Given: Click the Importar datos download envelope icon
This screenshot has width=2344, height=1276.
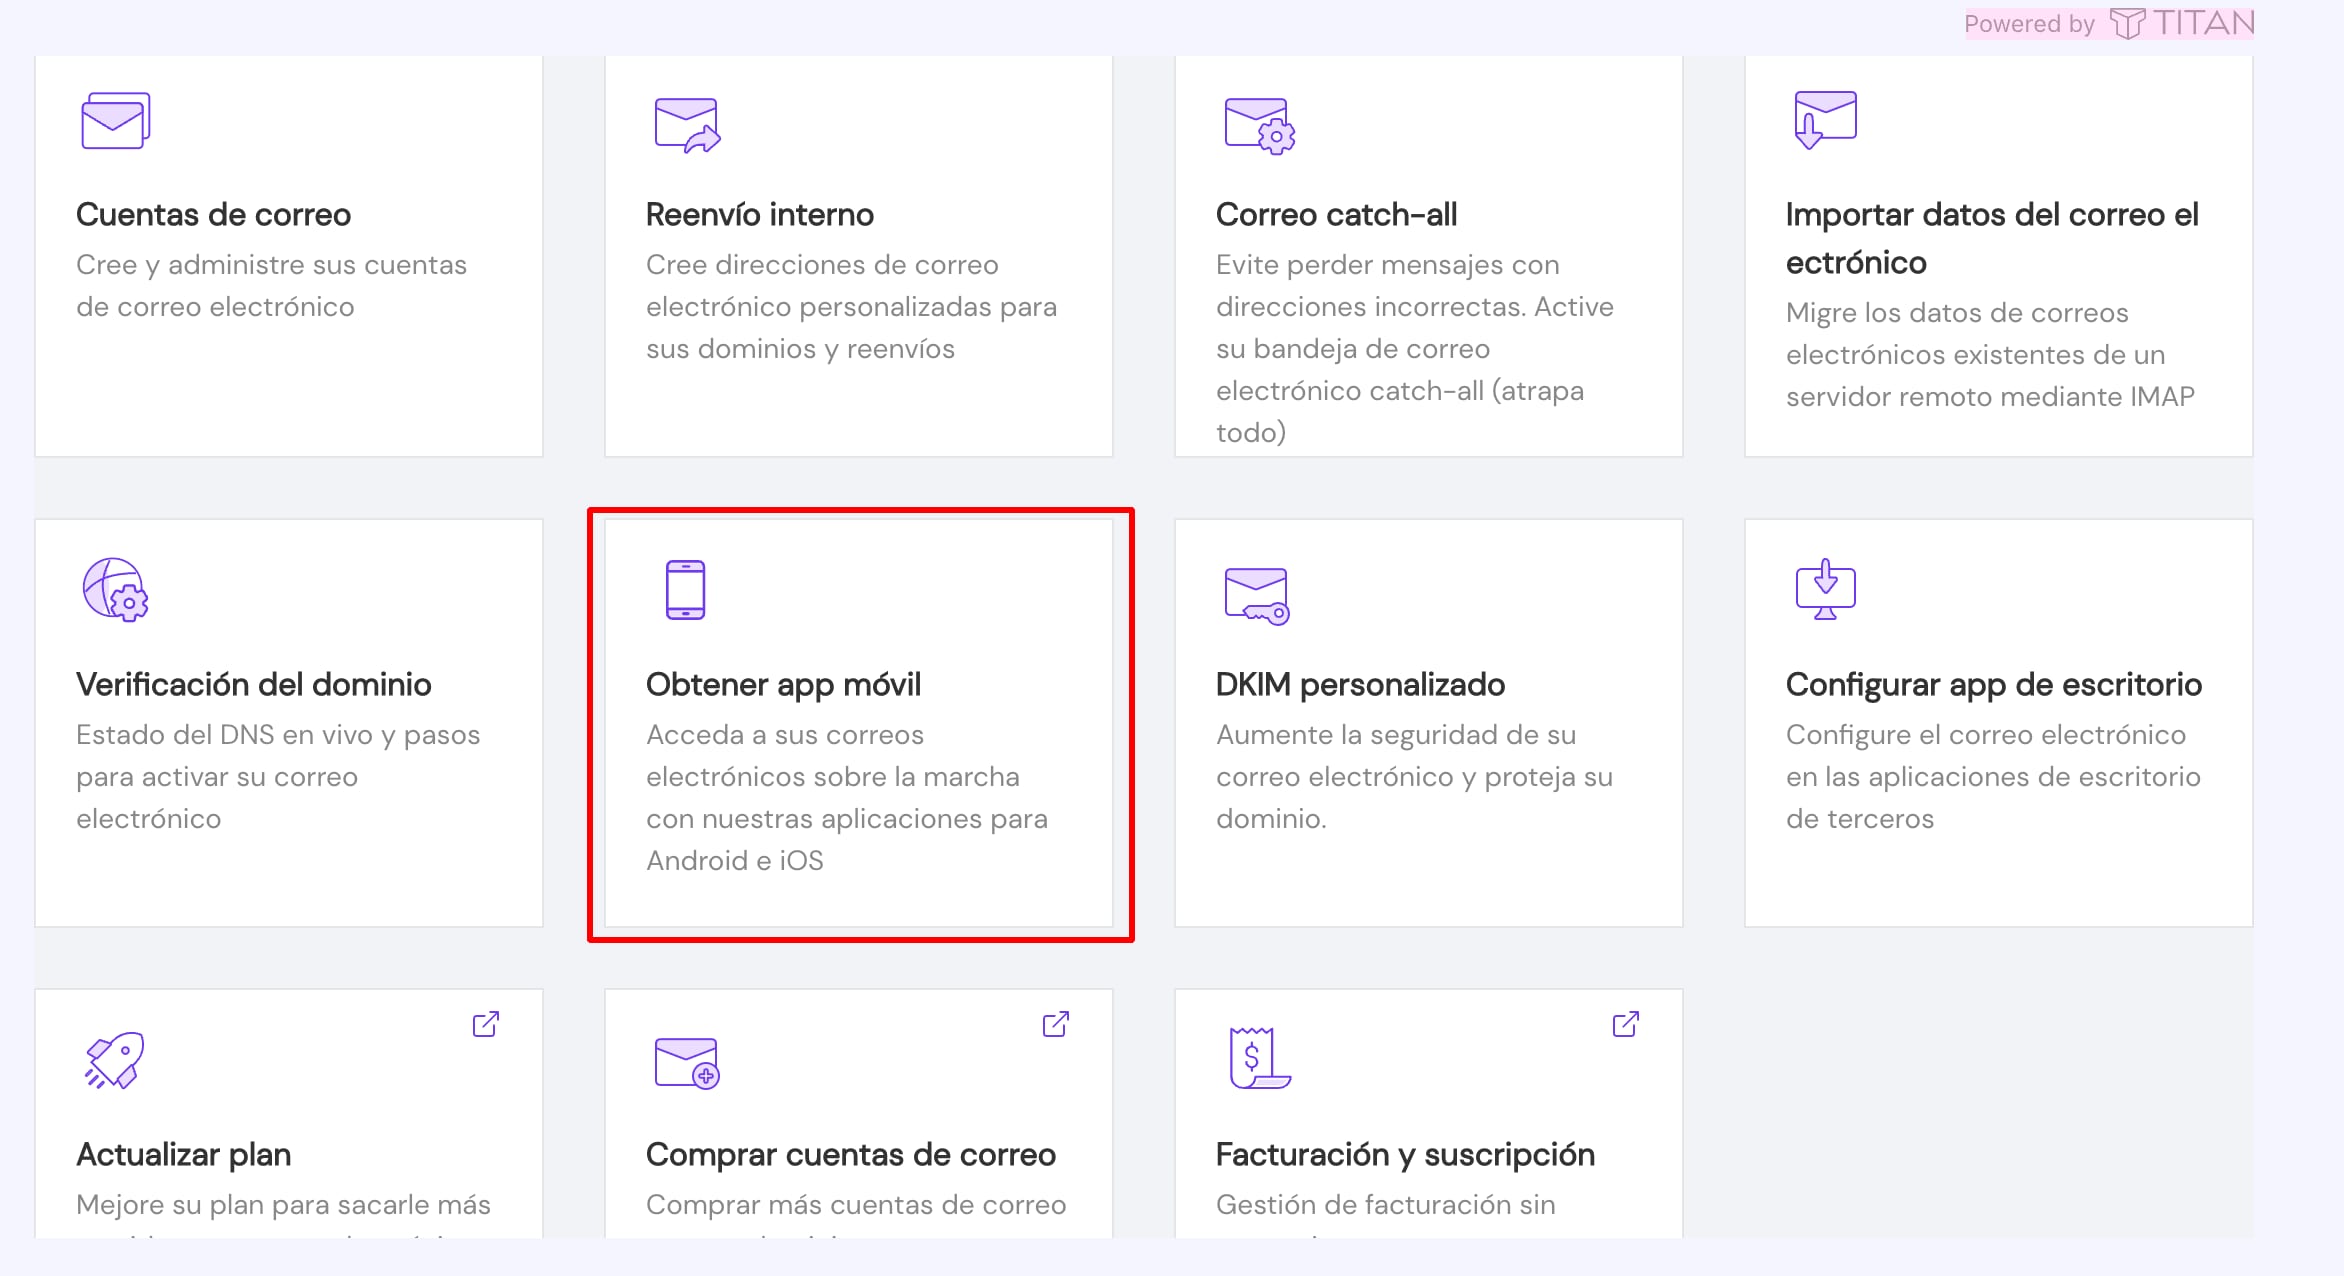Looking at the screenshot, I should pyautogui.click(x=1825, y=120).
